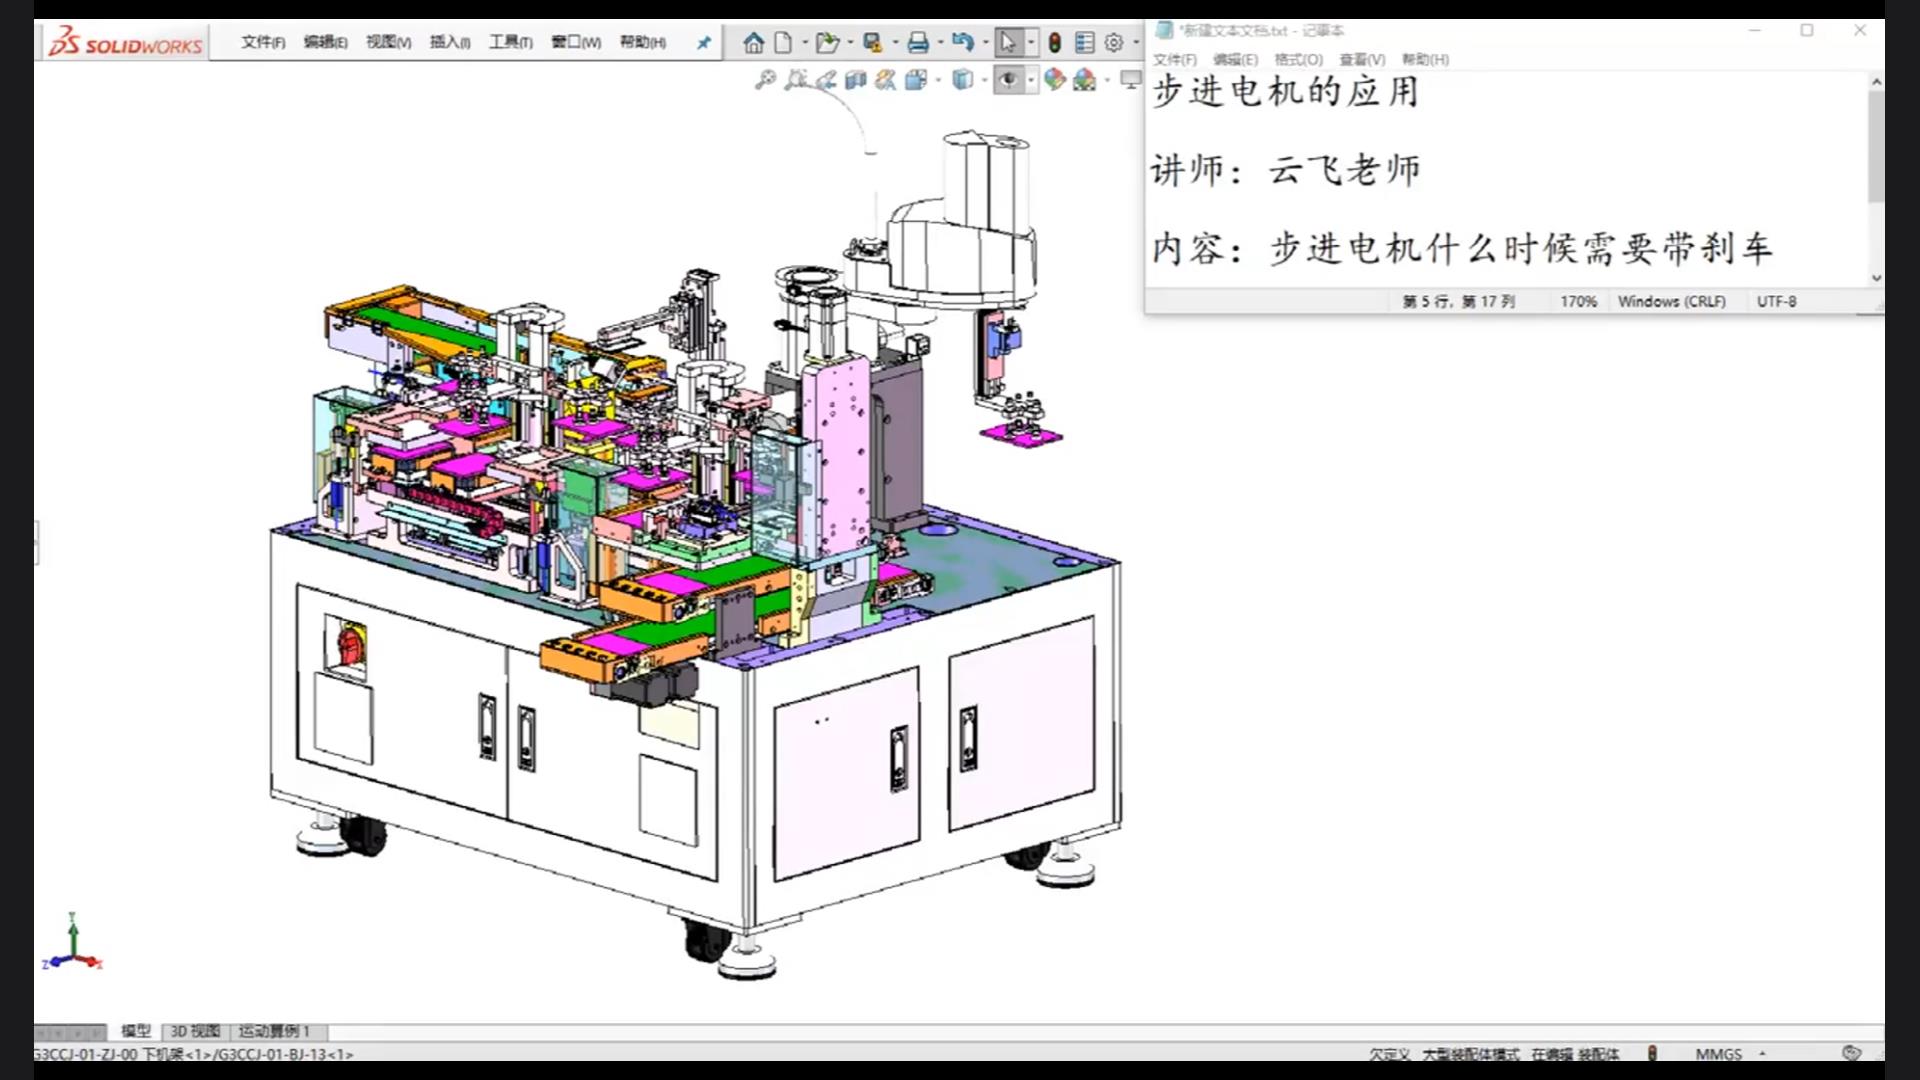Open Edit Appearance color ball
This screenshot has height=1080, width=1920.
(x=1054, y=80)
